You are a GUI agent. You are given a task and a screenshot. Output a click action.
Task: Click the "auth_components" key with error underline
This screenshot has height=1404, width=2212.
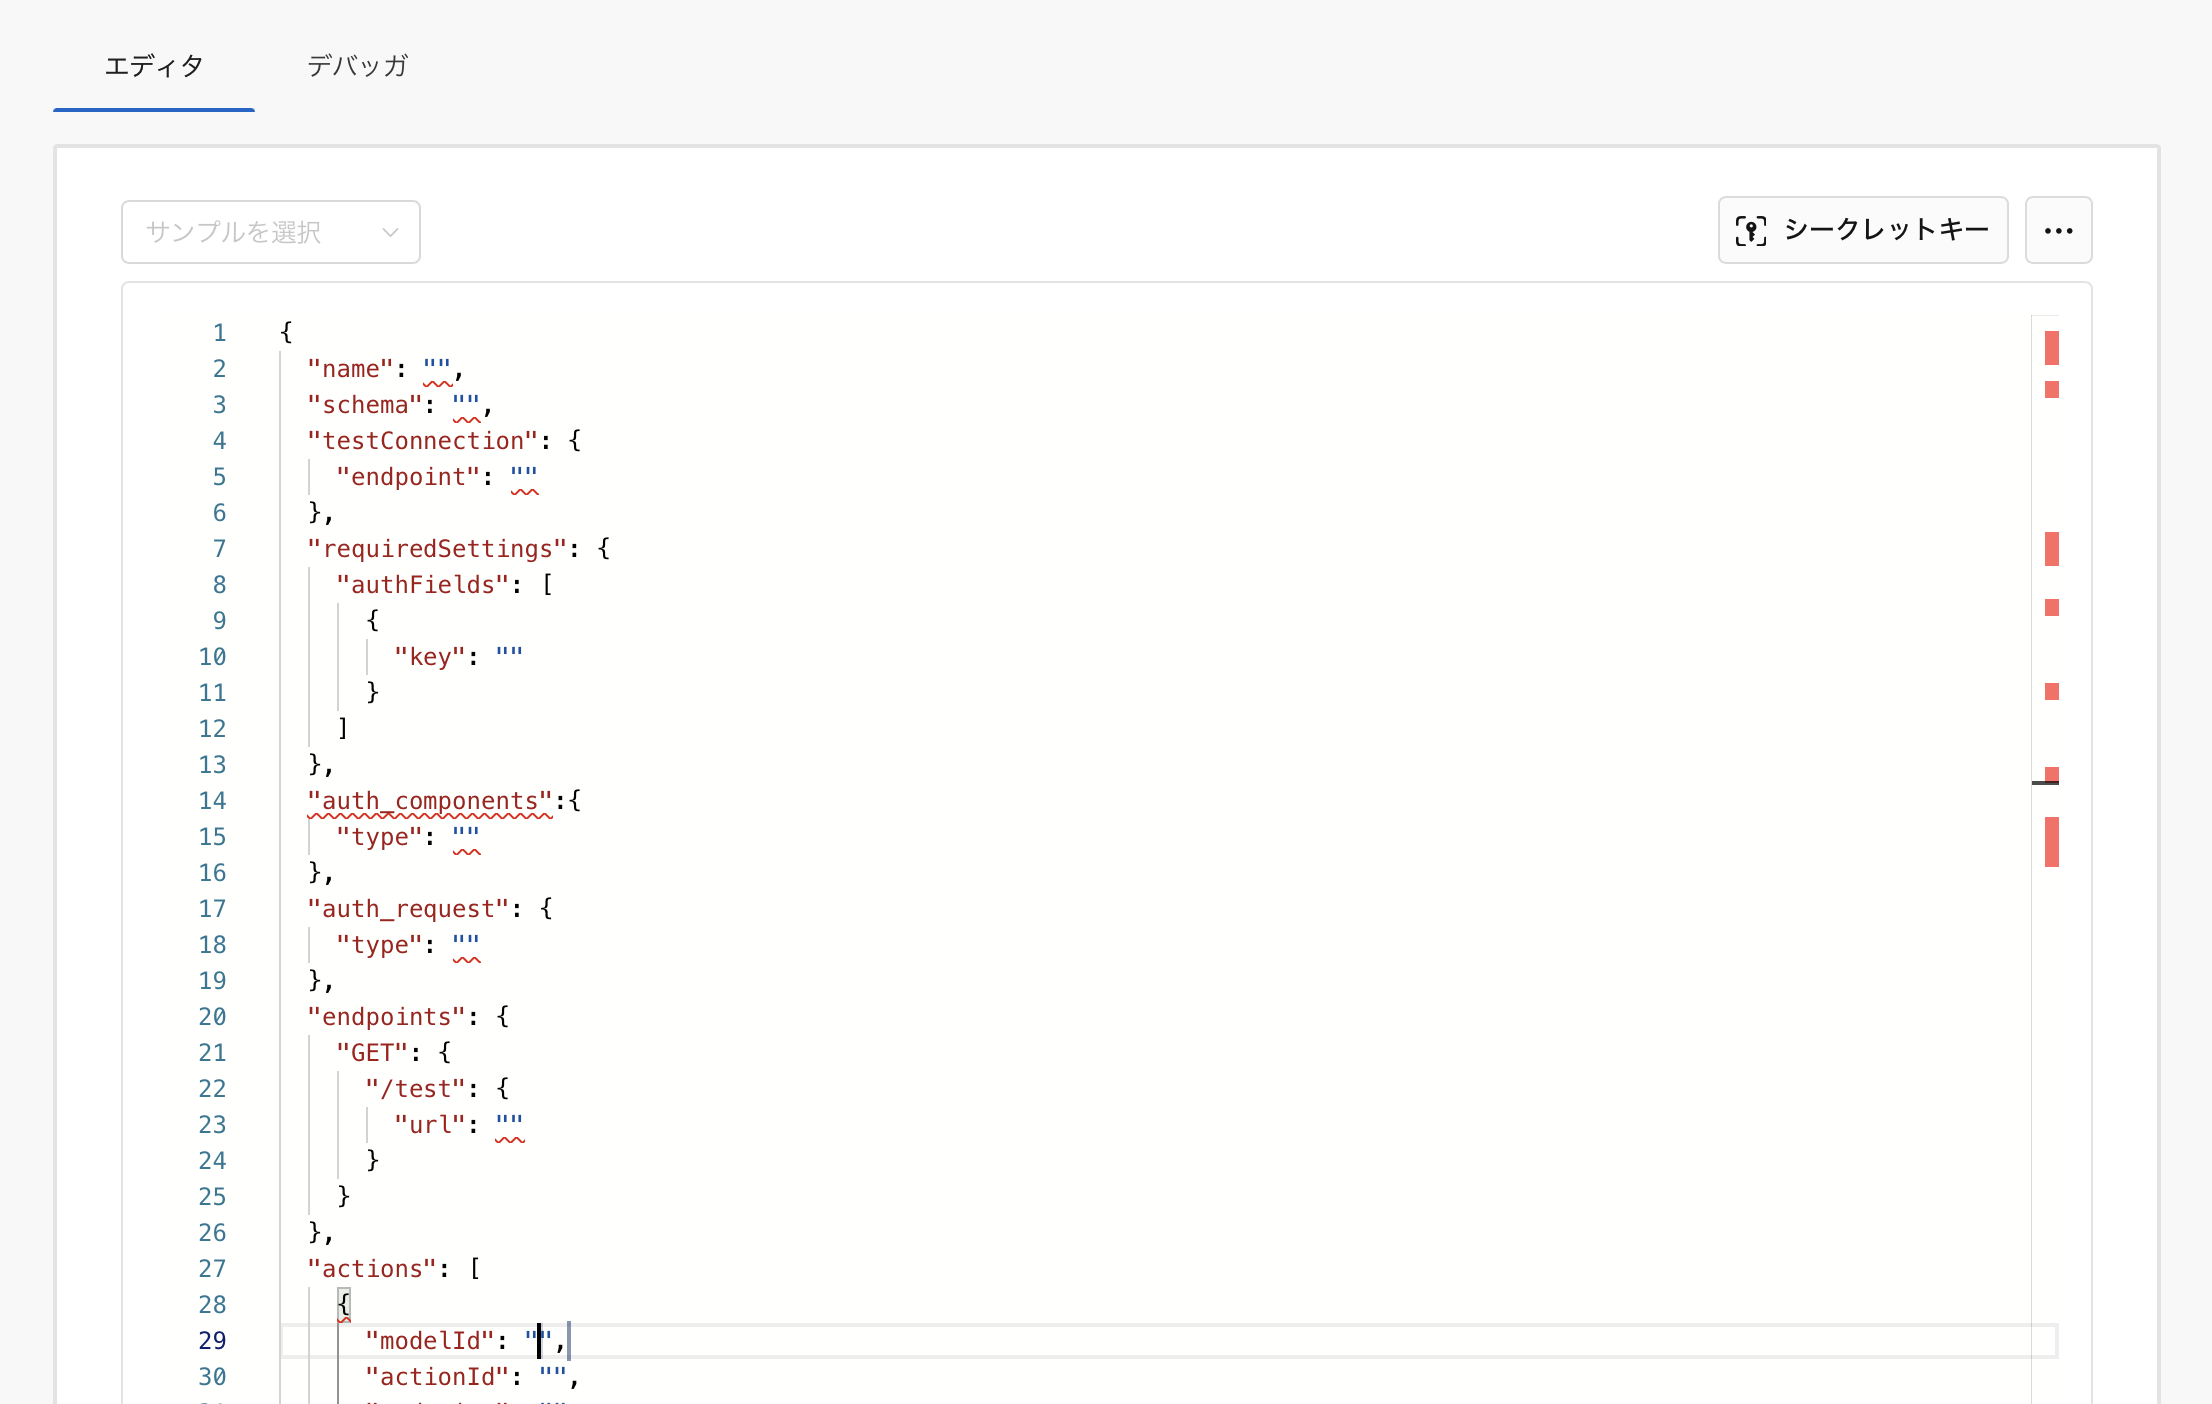(x=430, y=801)
